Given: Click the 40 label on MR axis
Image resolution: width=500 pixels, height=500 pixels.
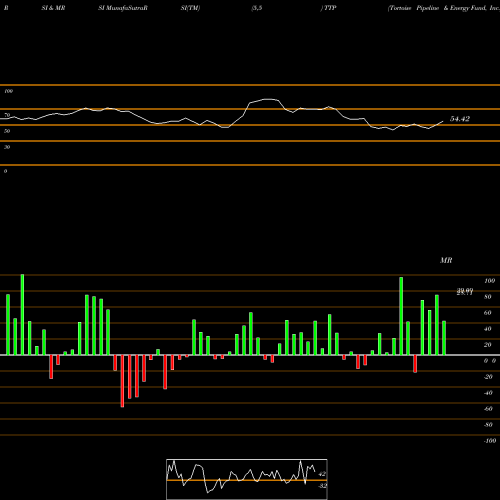Looking at the screenshot, I should [x=488, y=329].
